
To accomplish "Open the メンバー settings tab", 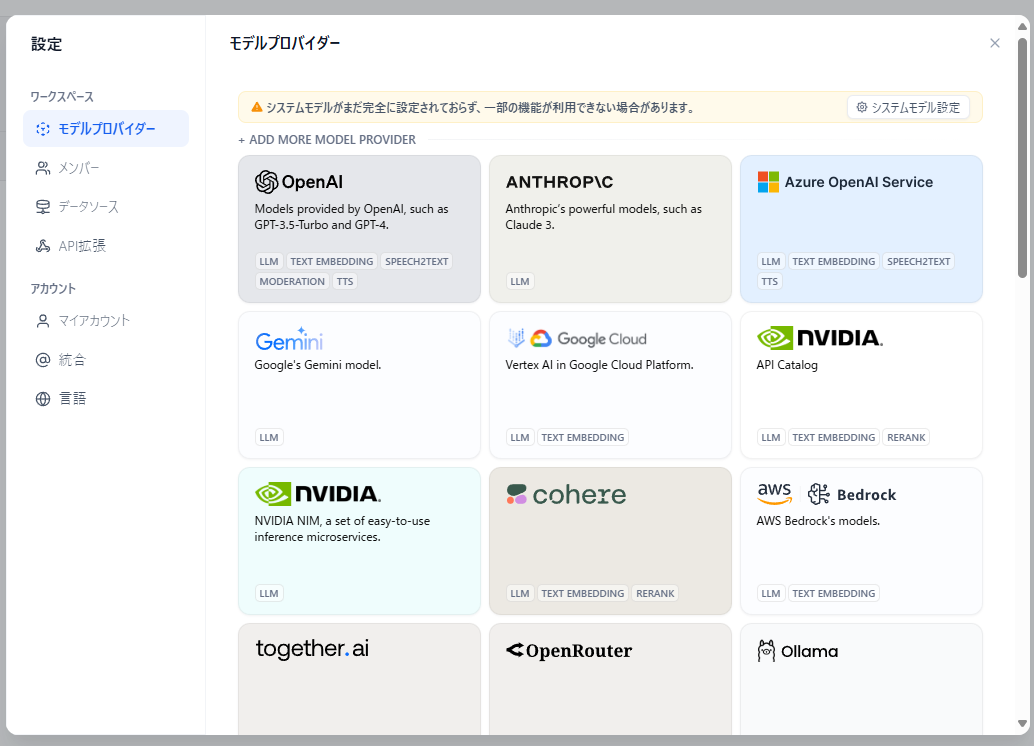I will 106,168.
